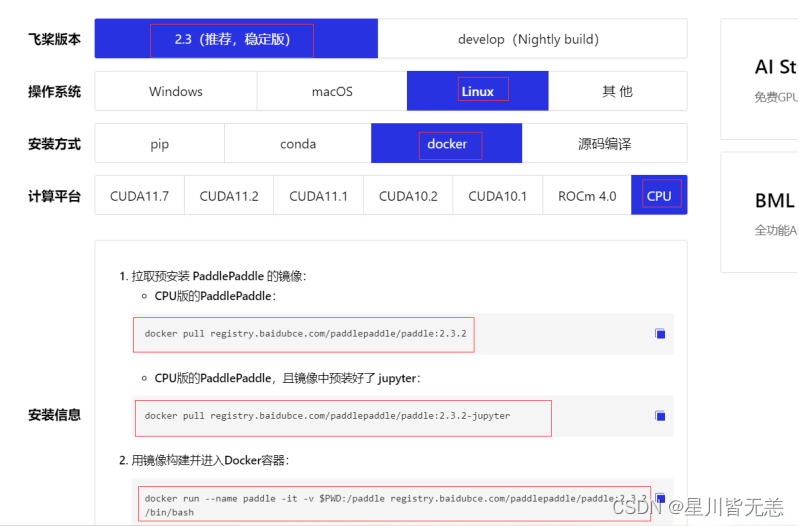
Task: Select conda installation method
Action: (298, 144)
